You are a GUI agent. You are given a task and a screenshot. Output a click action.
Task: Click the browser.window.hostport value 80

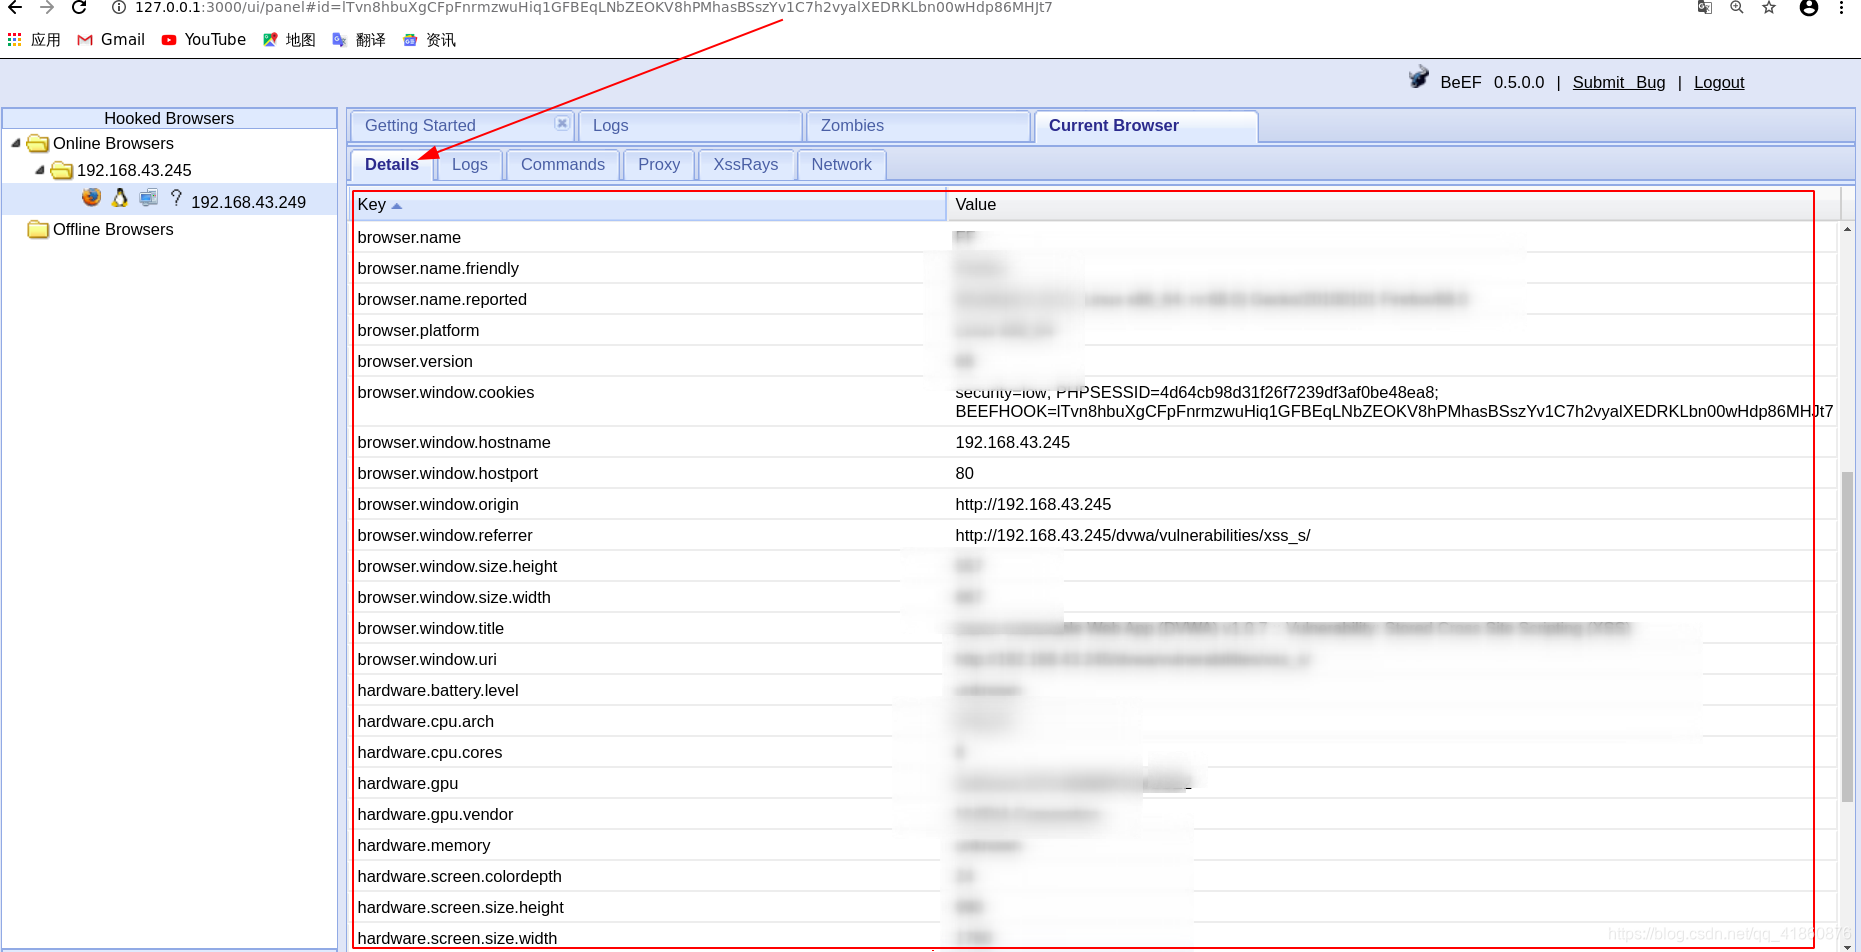point(964,473)
